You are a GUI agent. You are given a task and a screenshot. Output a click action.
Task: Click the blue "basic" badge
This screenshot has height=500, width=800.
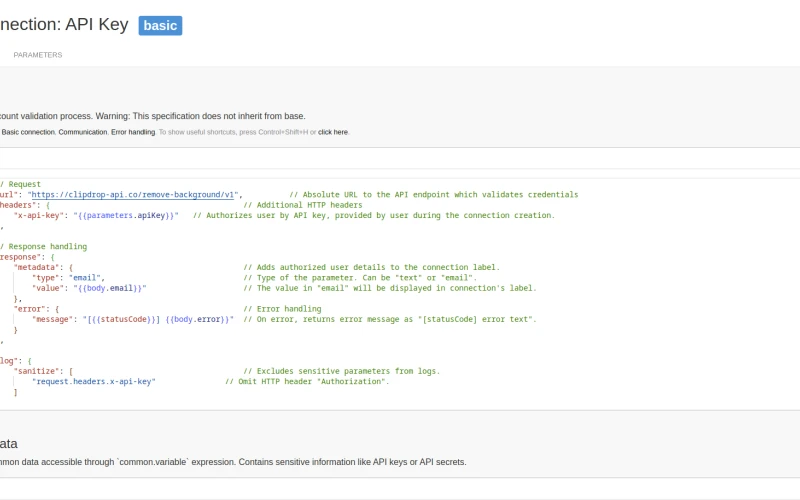tap(160, 26)
